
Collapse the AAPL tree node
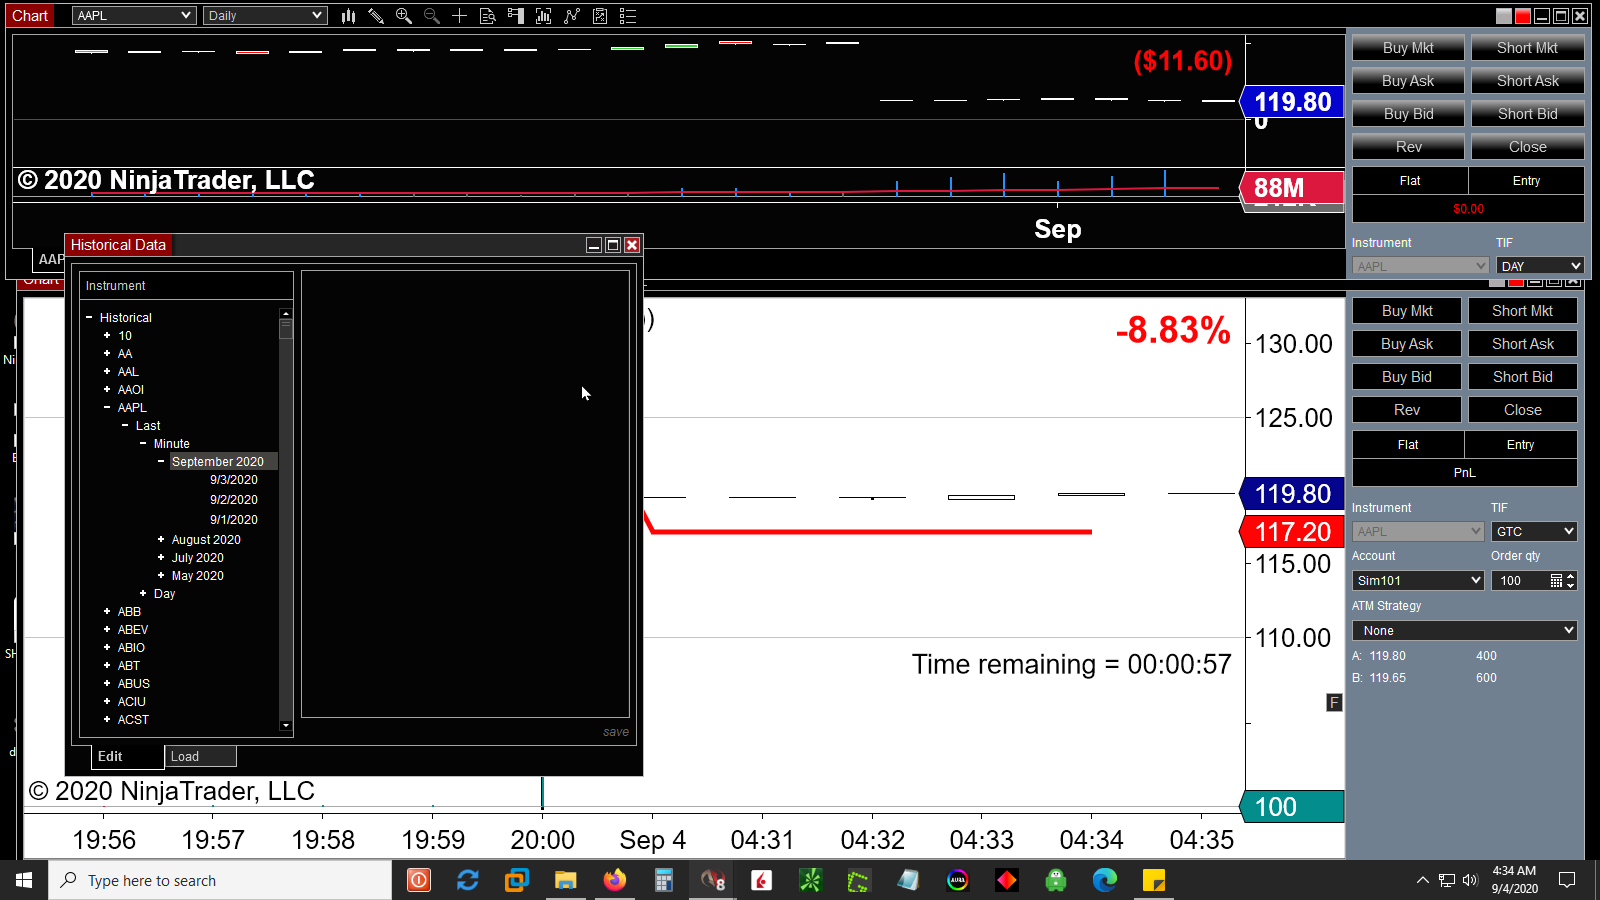click(x=107, y=408)
